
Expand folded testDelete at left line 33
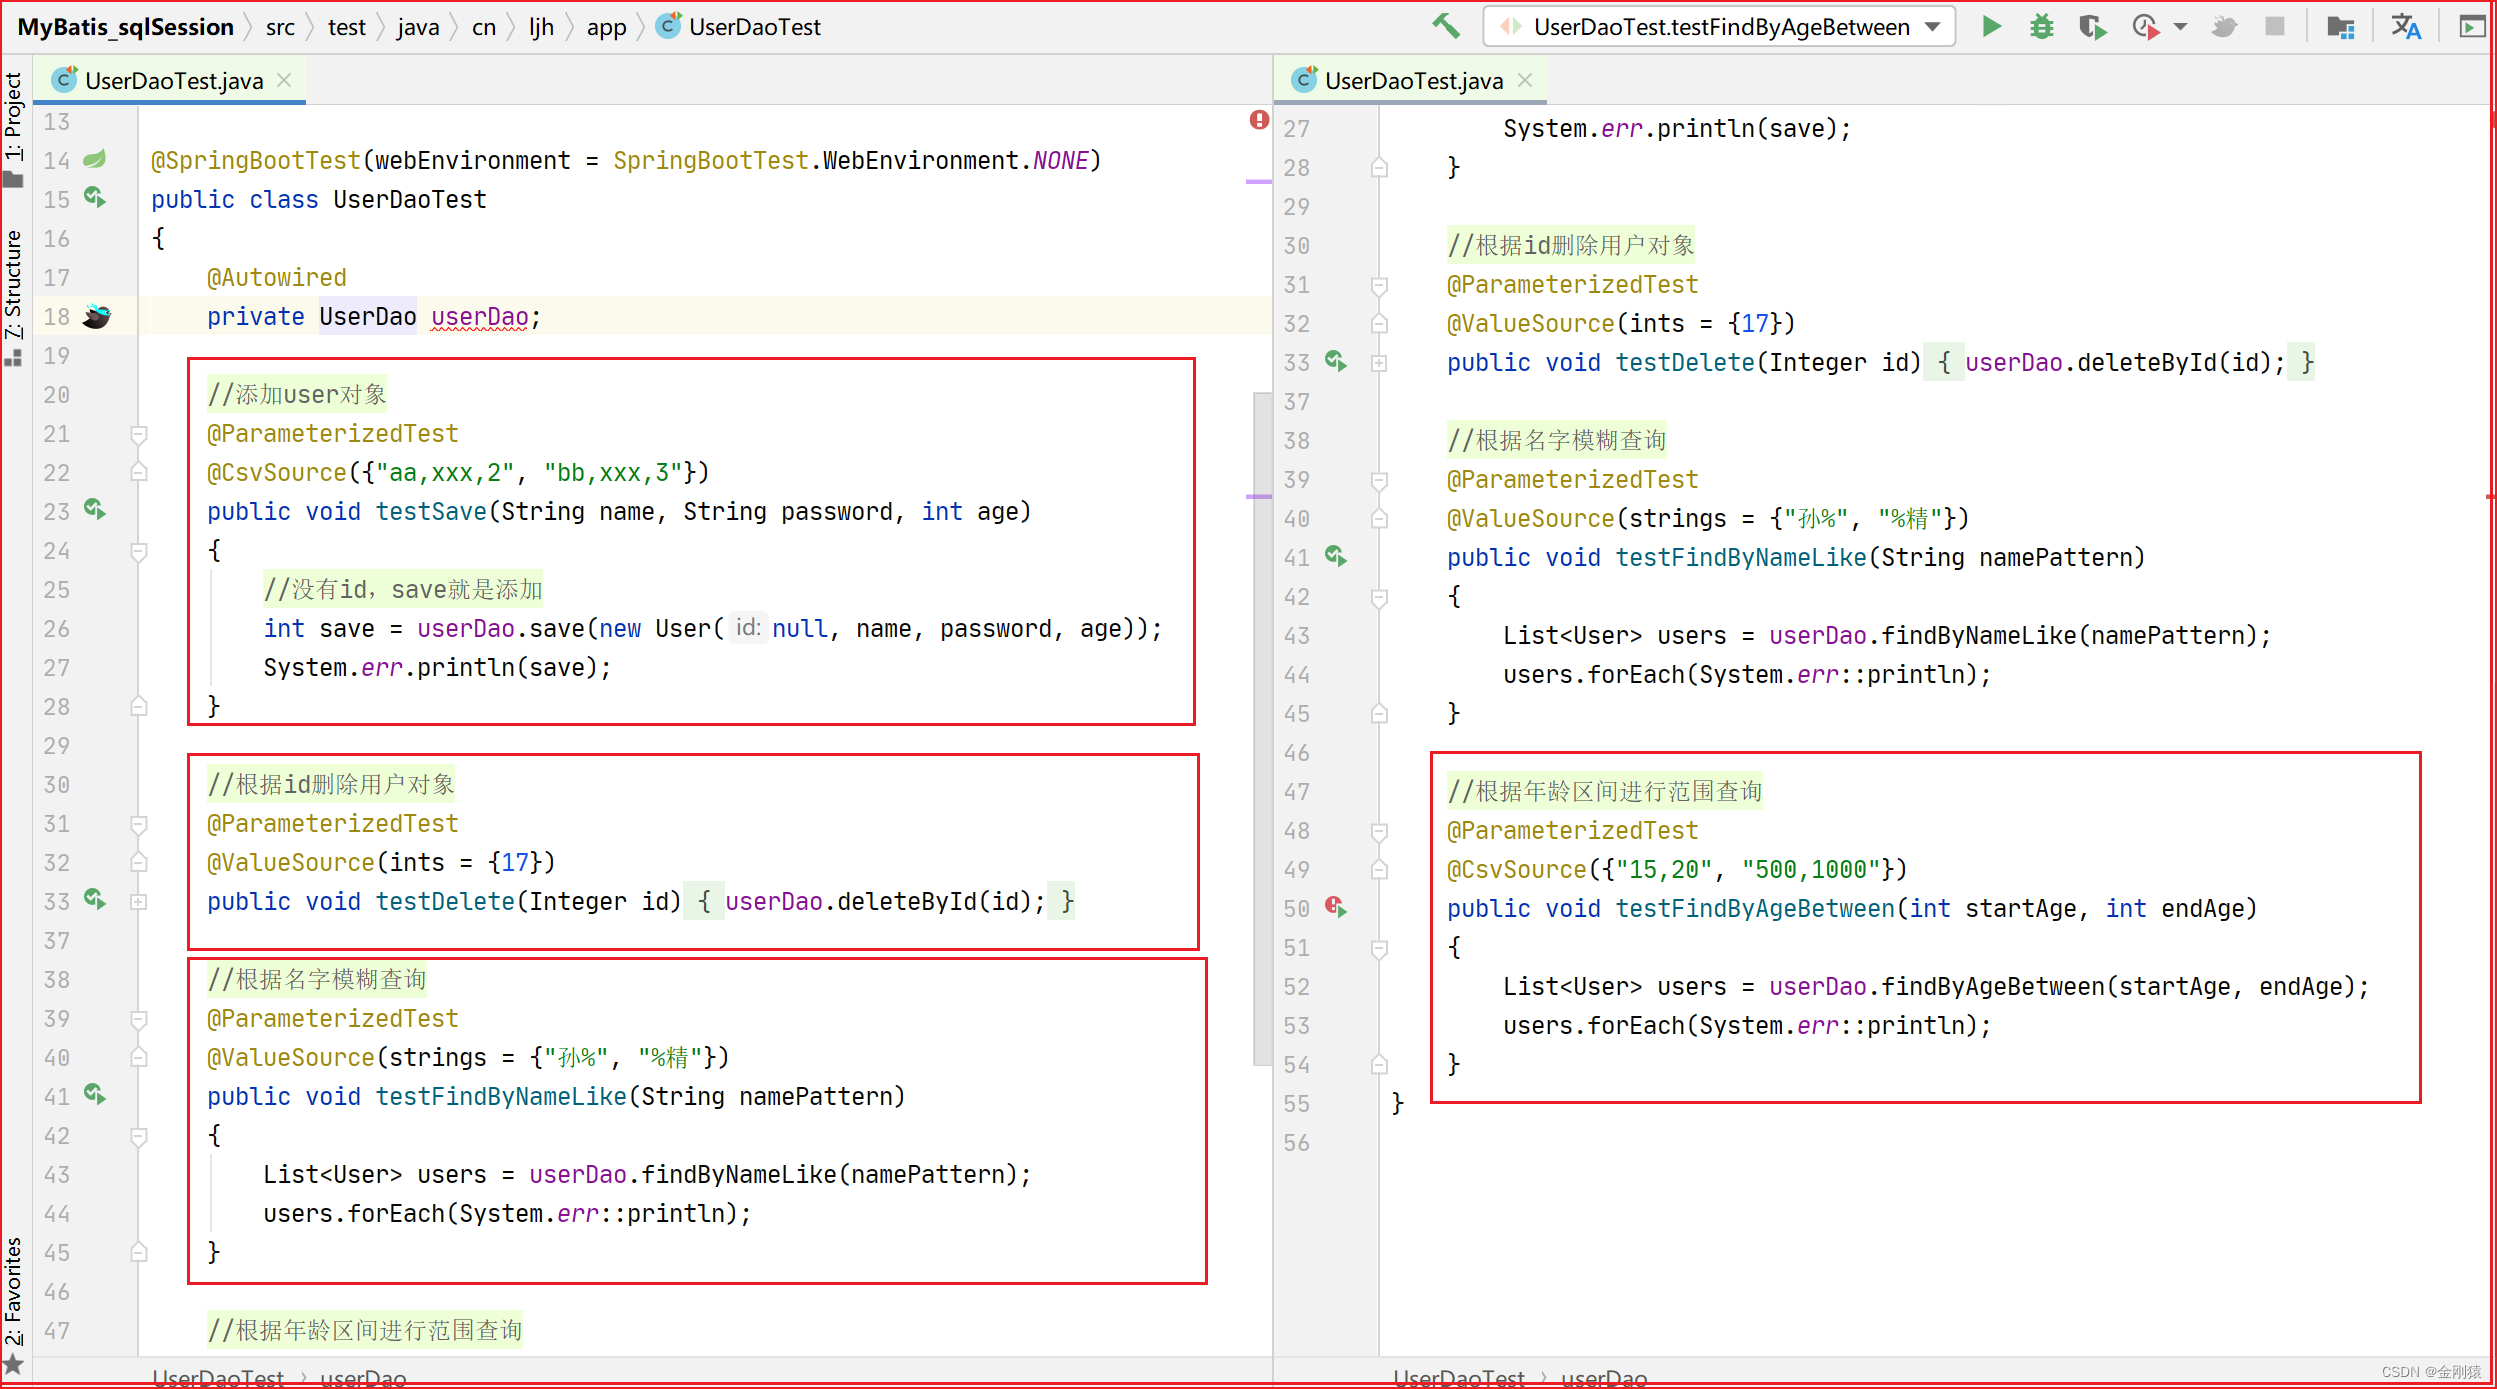pos(139,901)
